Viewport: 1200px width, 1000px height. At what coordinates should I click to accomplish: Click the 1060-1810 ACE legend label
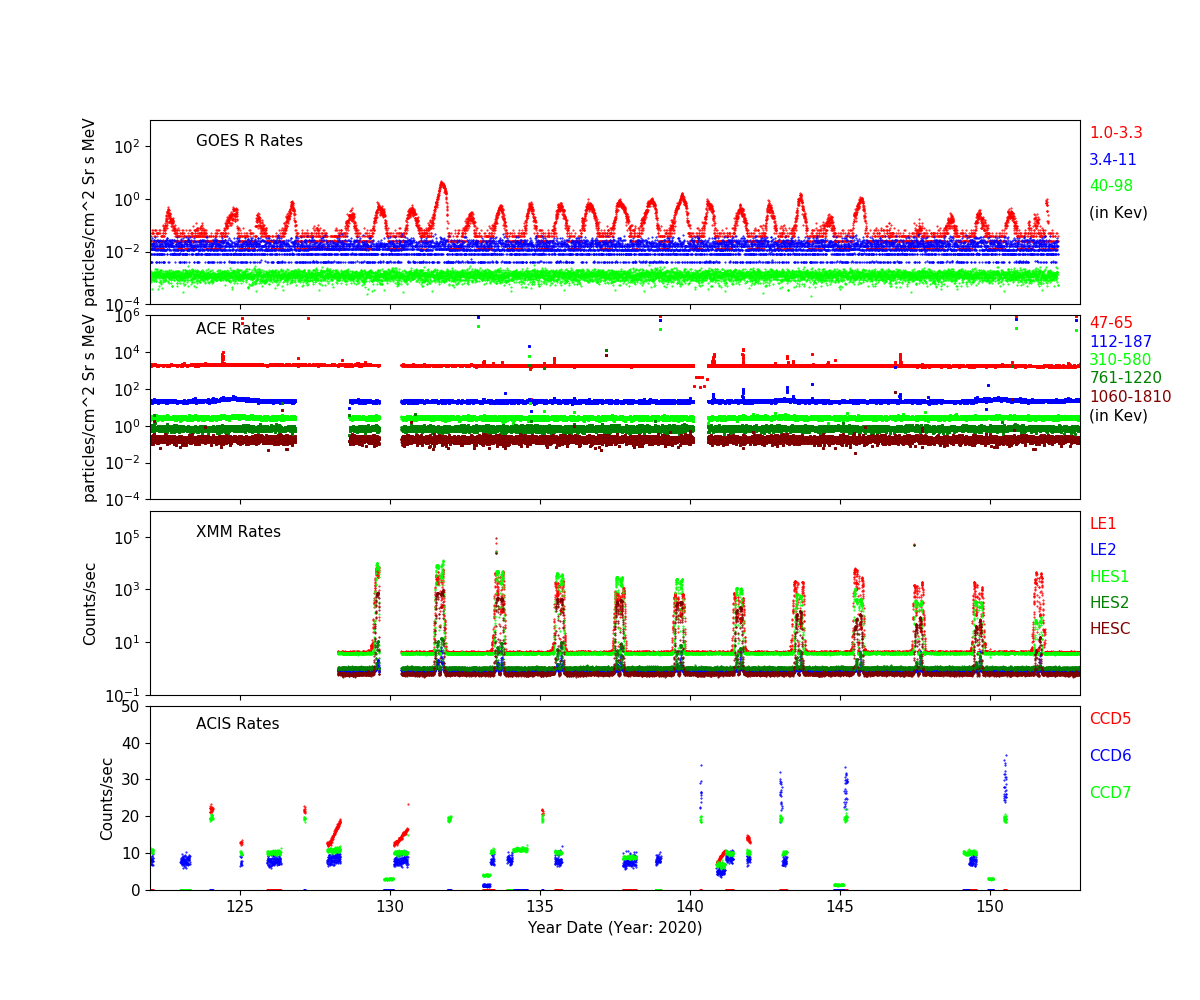[1129, 397]
